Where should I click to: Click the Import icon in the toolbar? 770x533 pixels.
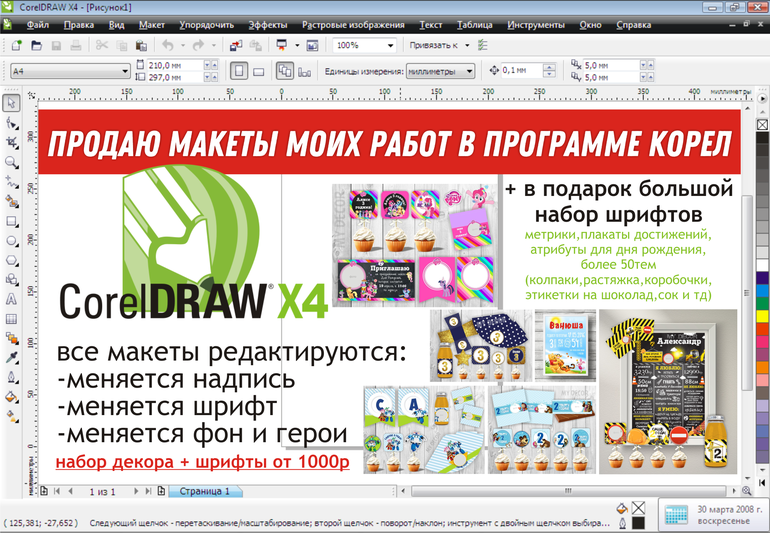click(x=233, y=45)
